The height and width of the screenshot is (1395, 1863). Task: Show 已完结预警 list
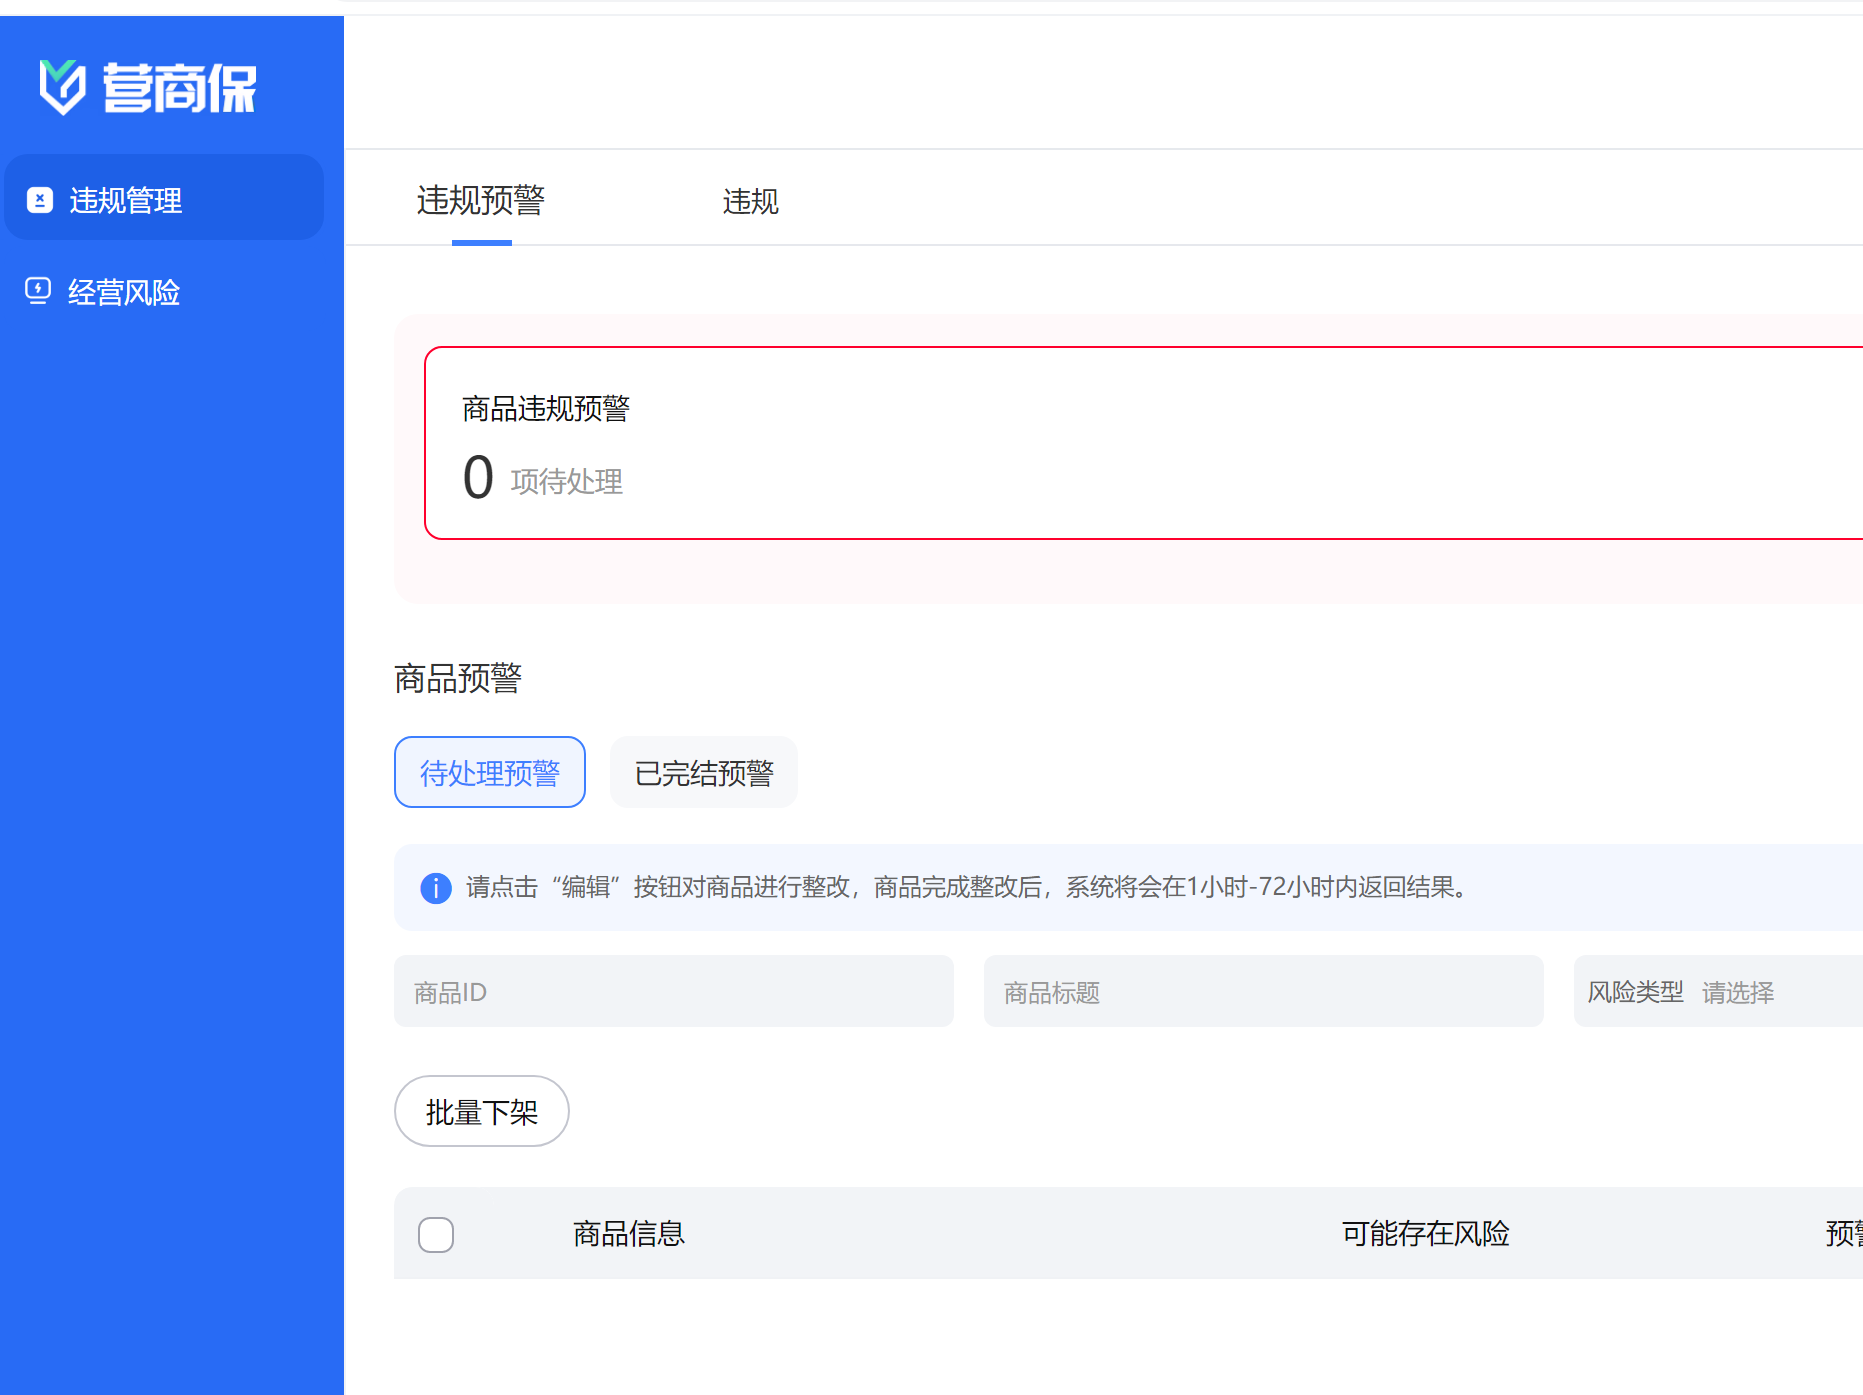704,772
